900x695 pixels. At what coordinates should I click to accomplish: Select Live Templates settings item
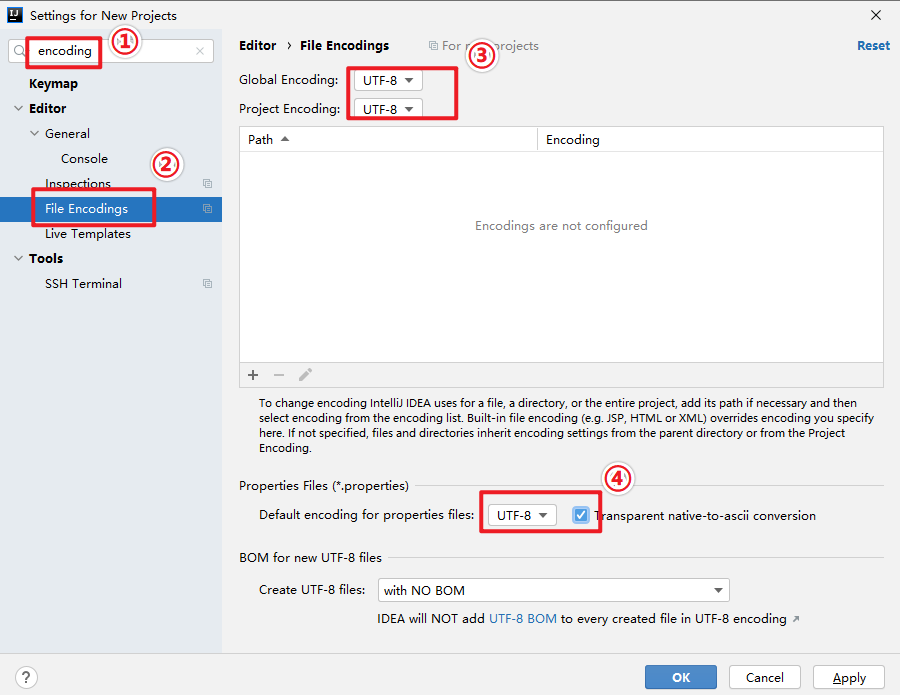pyautogui.click(x=88, y=234)
